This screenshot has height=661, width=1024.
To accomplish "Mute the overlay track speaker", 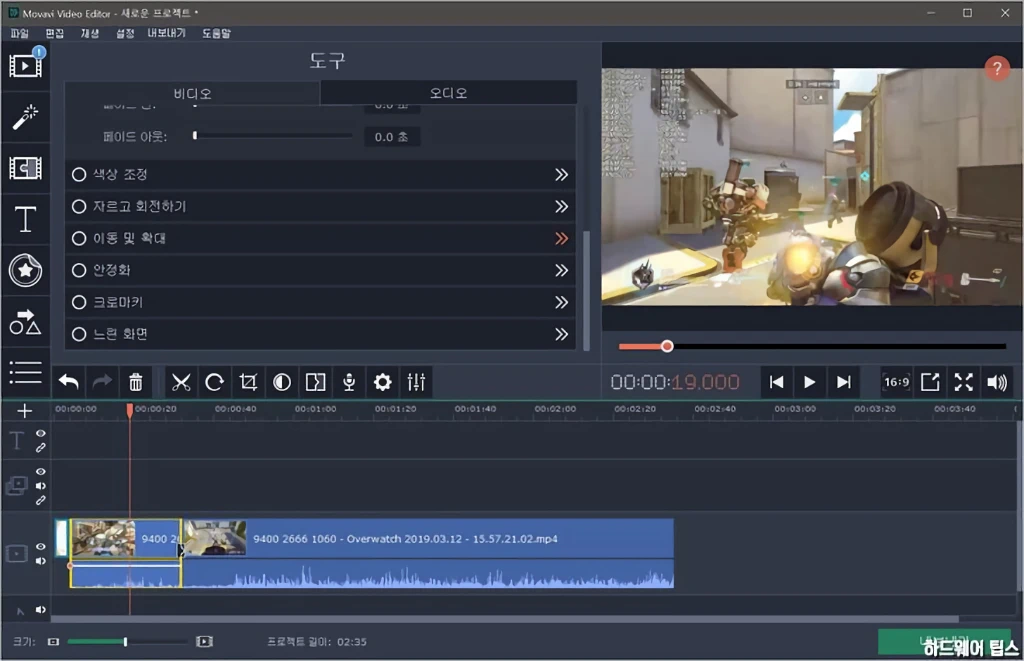I will coord(40,486).
